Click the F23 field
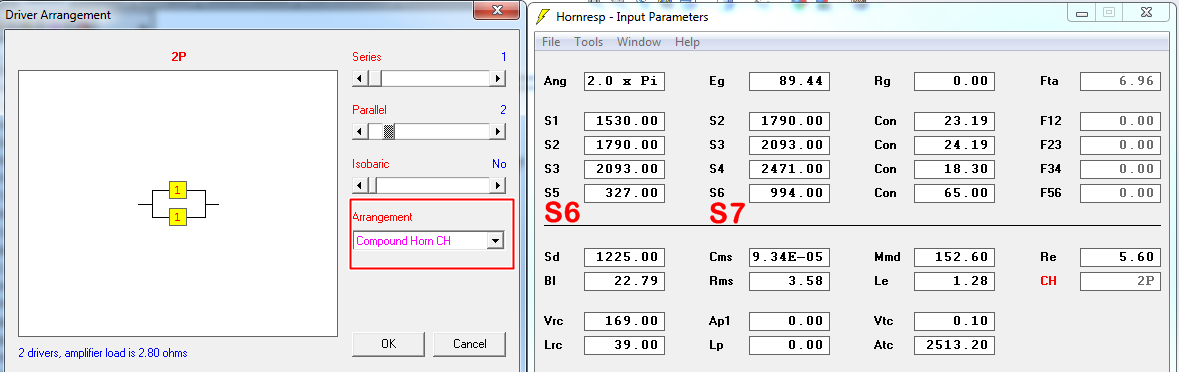Screen dimensions: 1179x372 (1120, 145)
